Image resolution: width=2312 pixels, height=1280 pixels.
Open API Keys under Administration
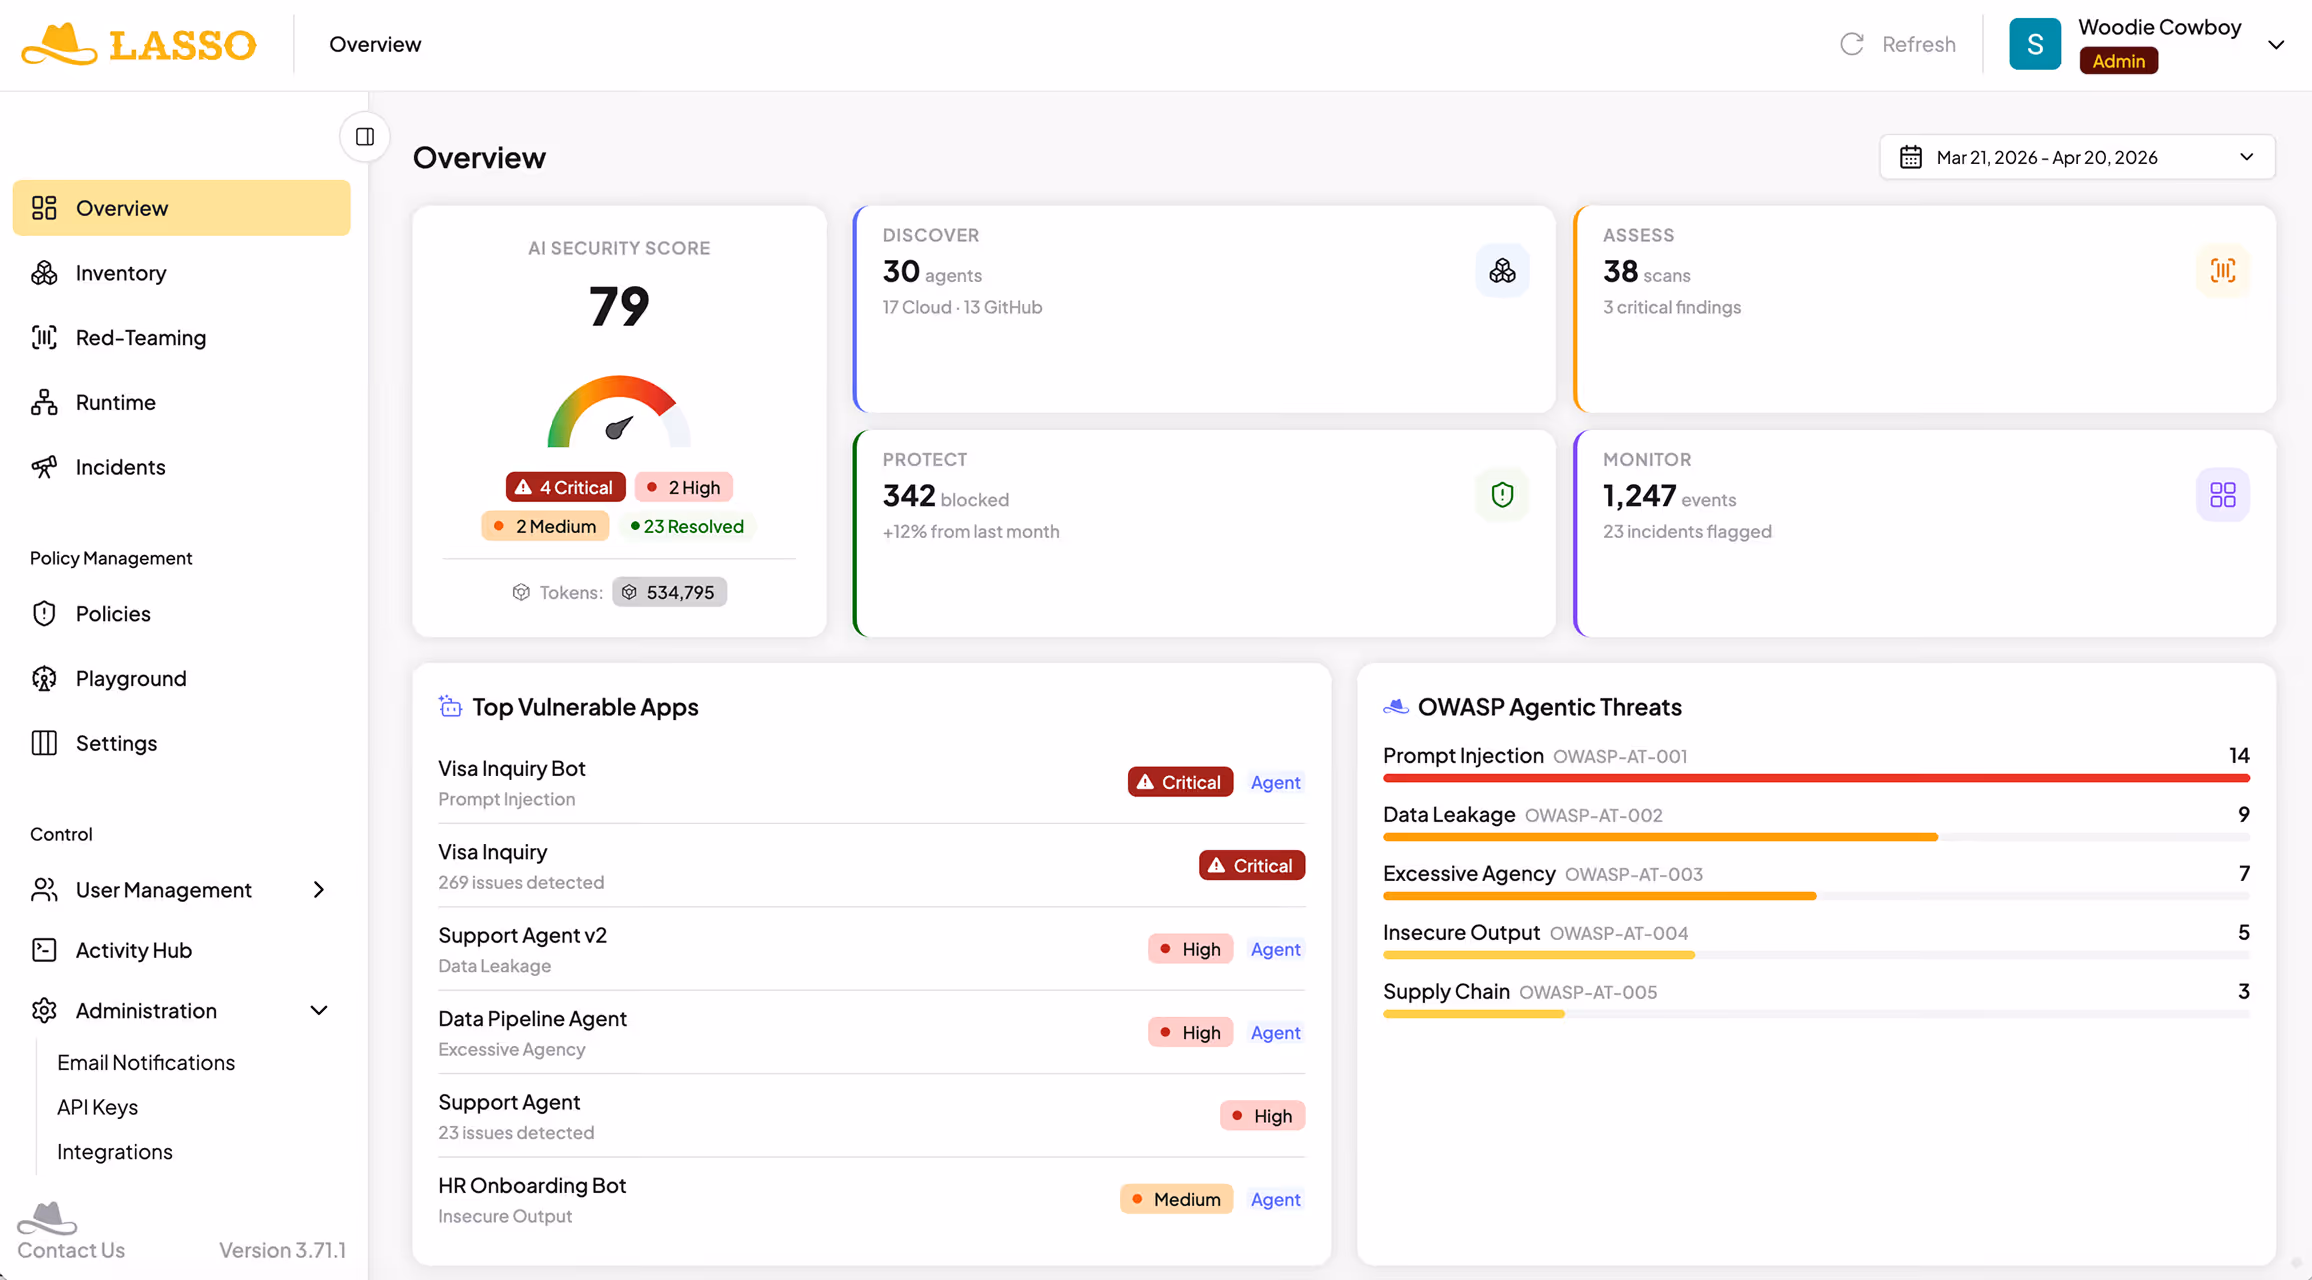click(97, 1107)
